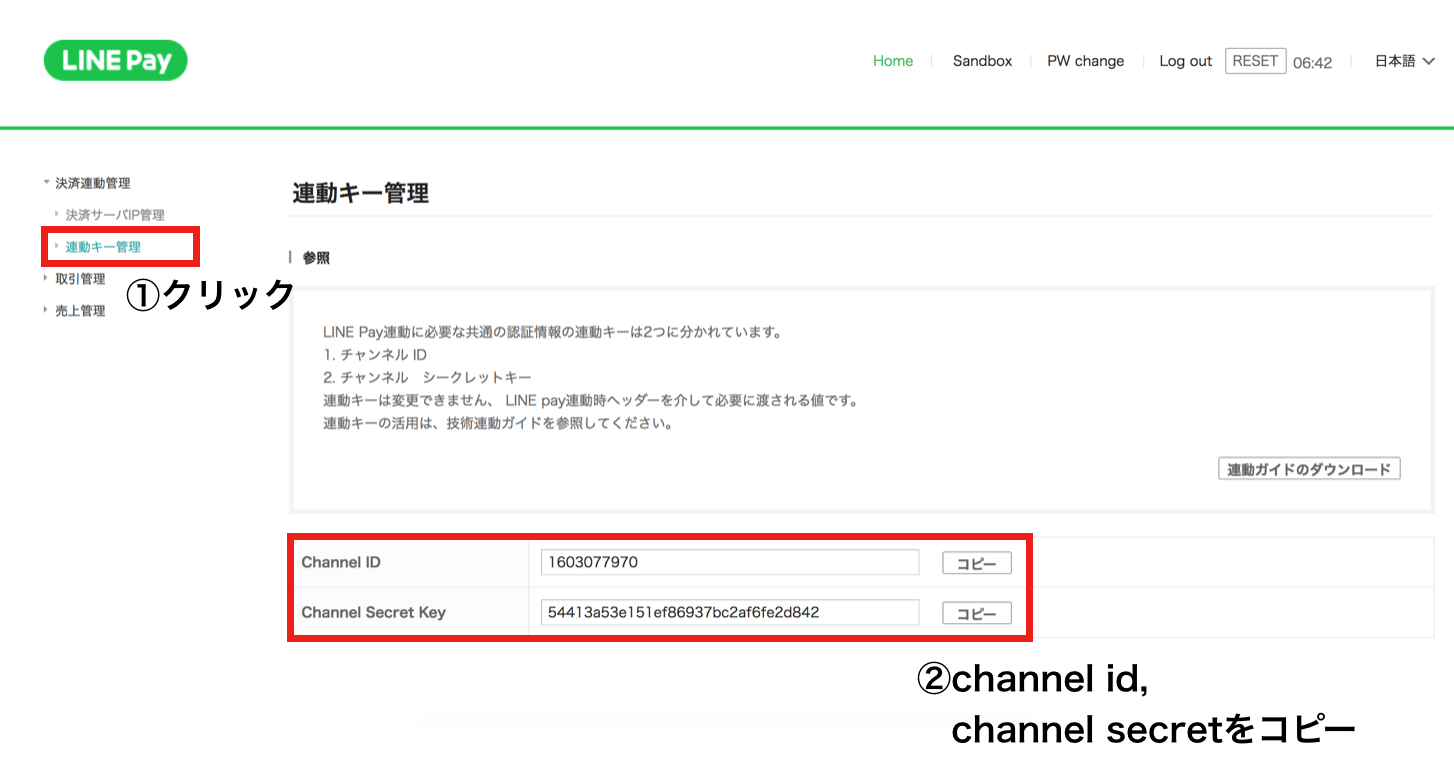Select the Channel ID input field

coord(729,562)
